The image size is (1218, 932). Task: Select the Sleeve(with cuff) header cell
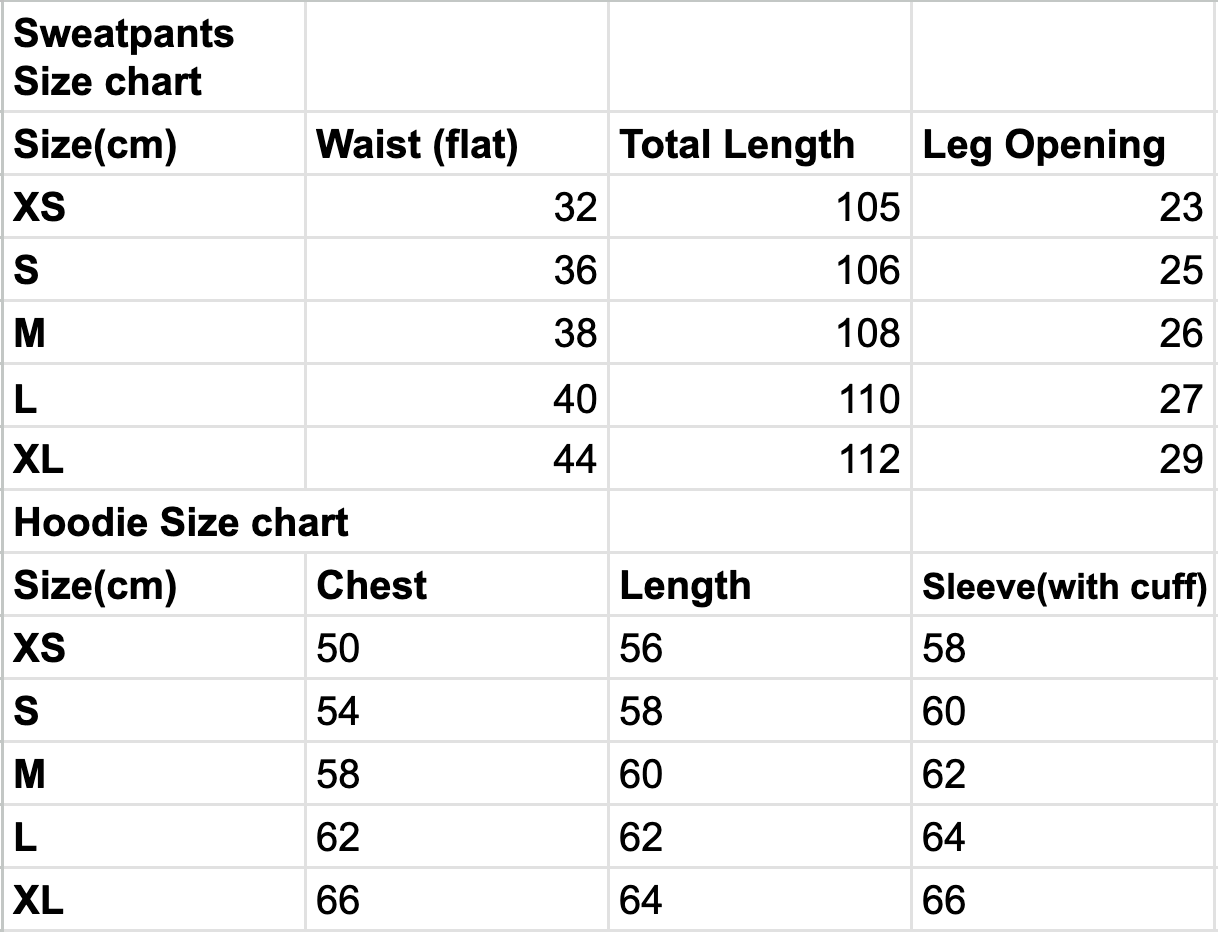(x=1063, y=587)
